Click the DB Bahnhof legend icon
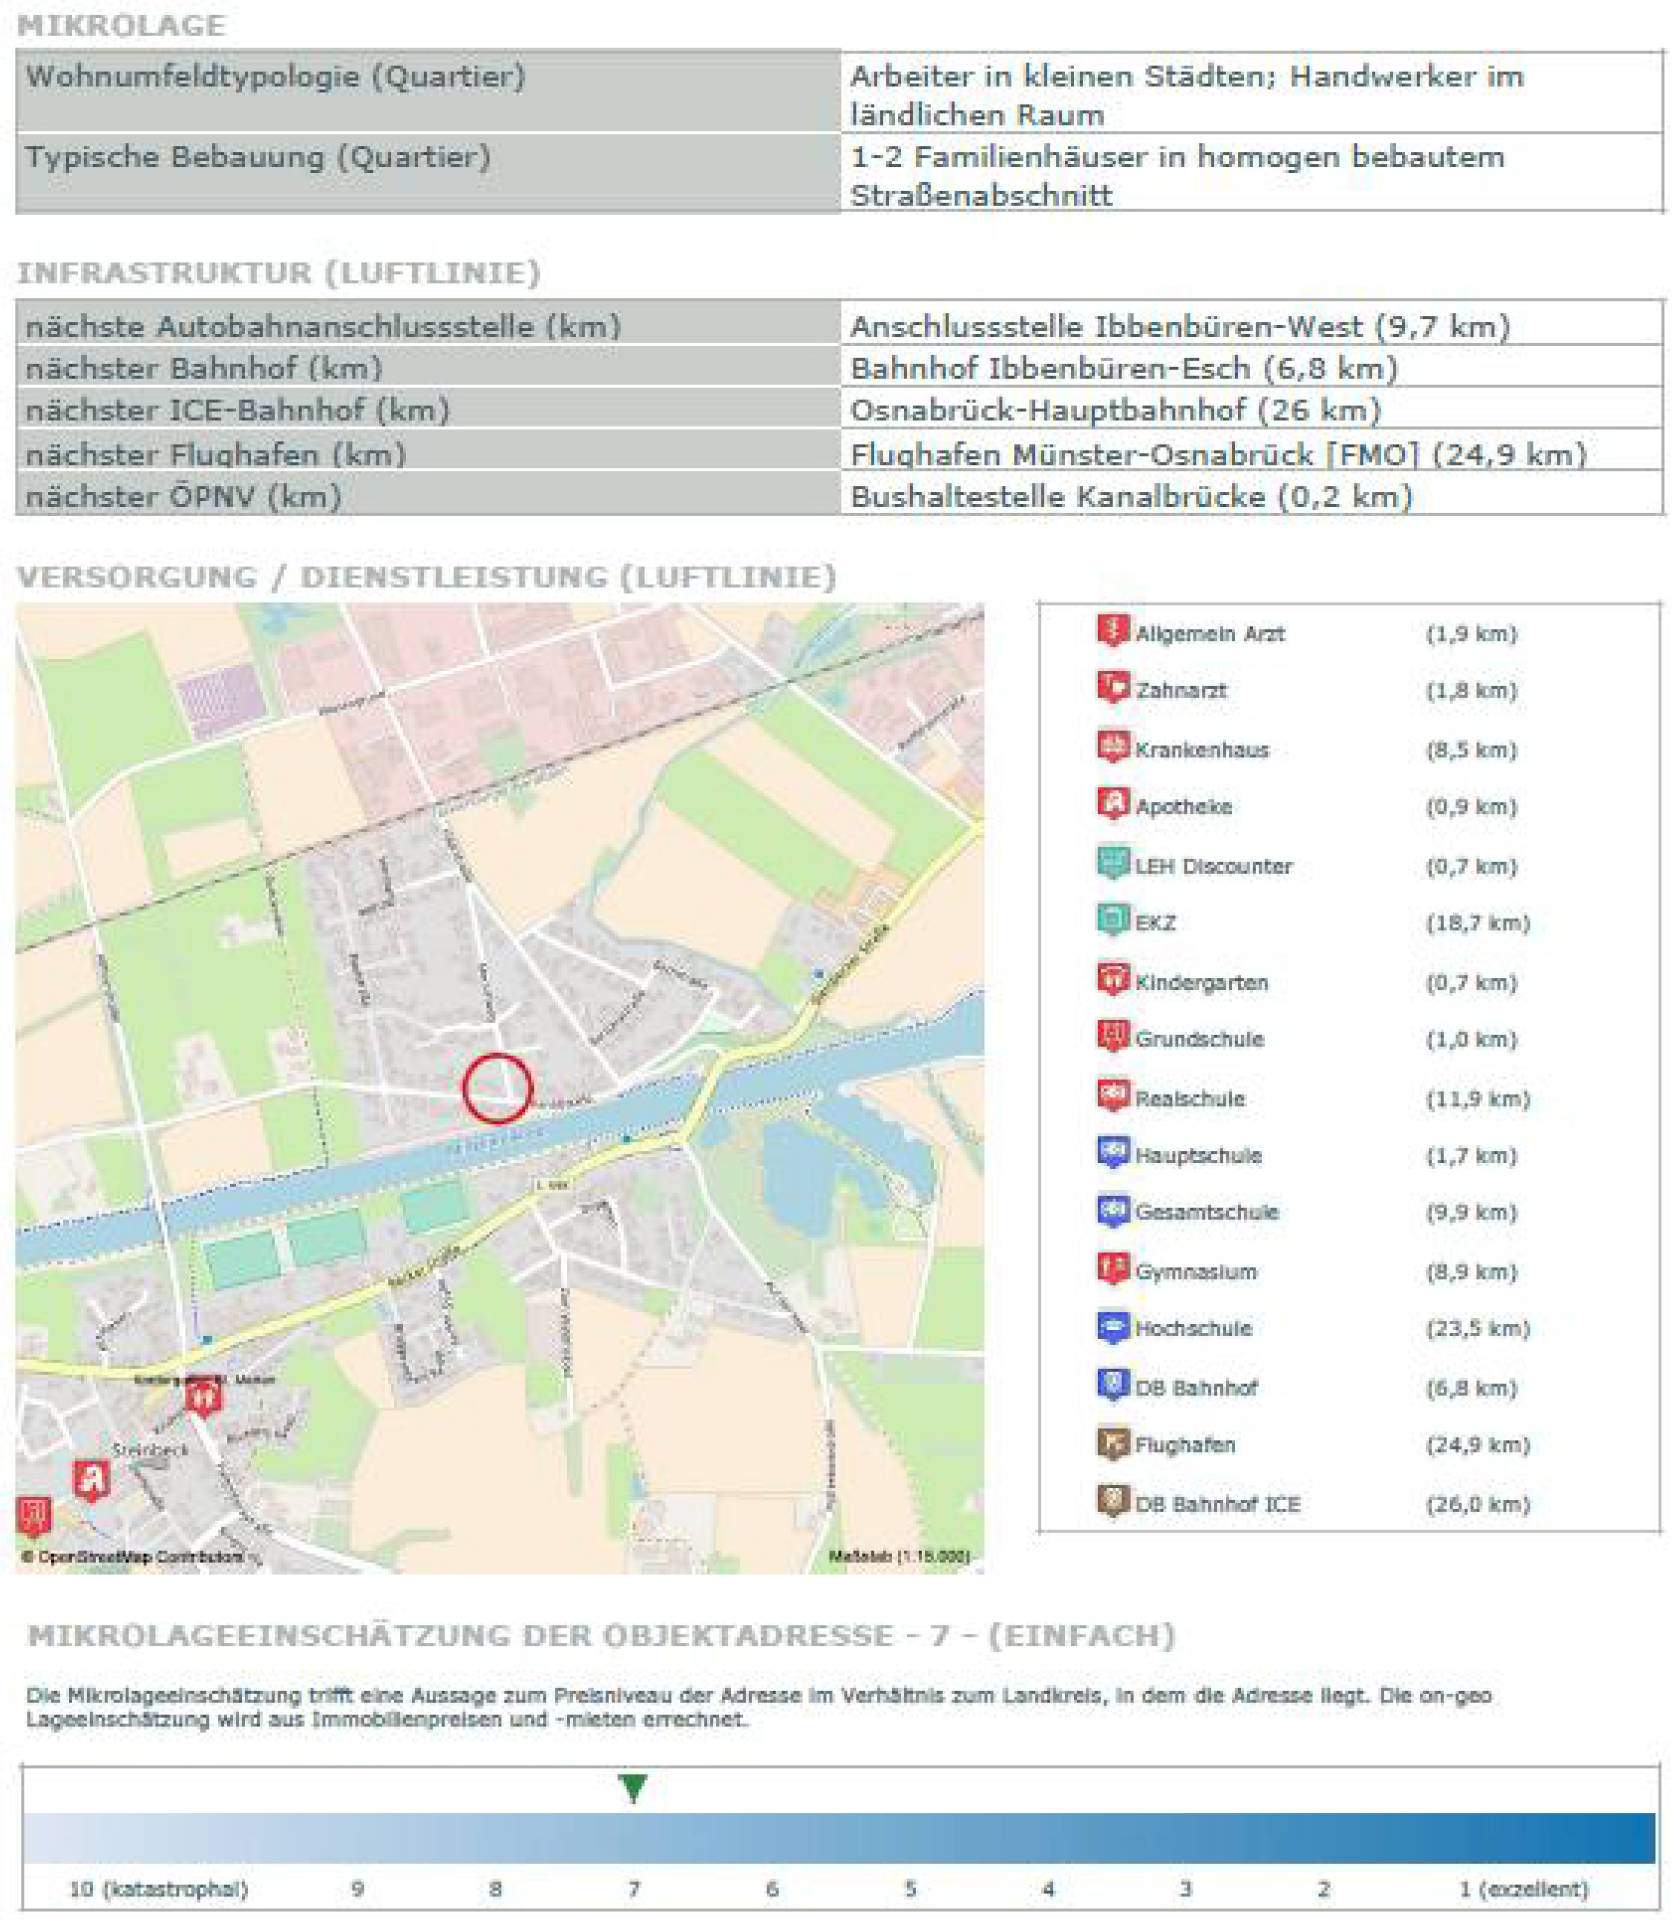The image size is (1679, 1920). pos(1113,1386)
